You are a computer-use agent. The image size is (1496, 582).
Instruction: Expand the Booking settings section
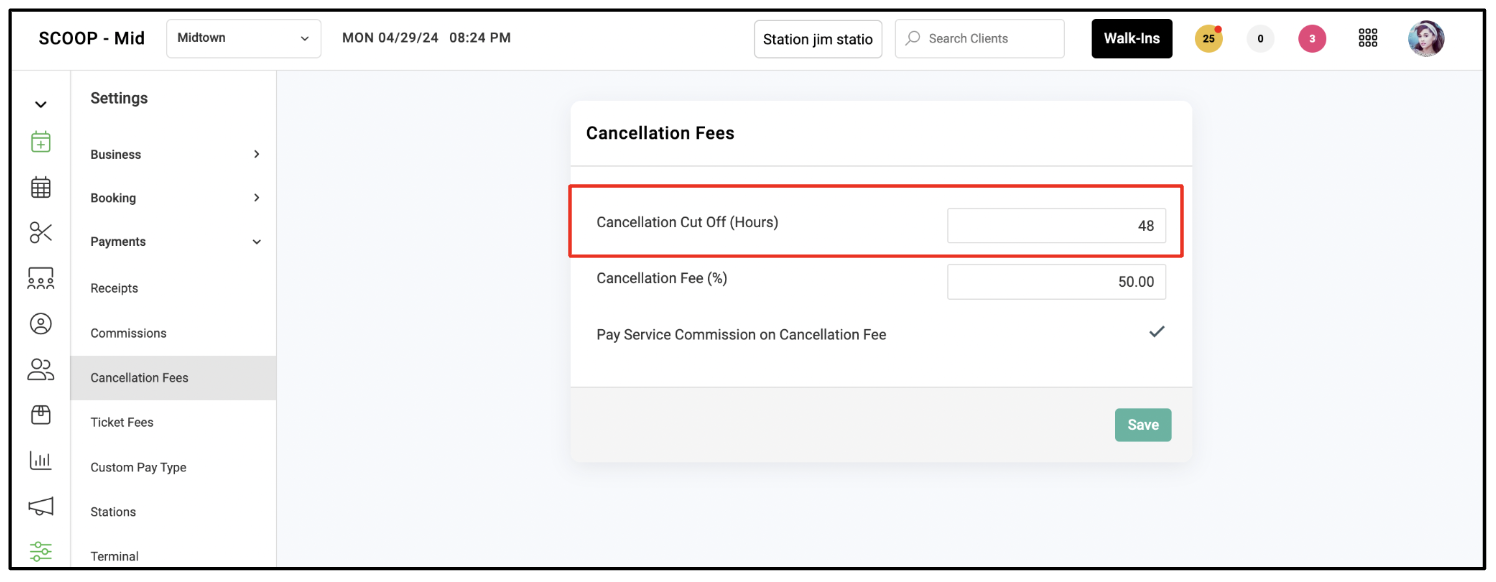tap(174, 198)
